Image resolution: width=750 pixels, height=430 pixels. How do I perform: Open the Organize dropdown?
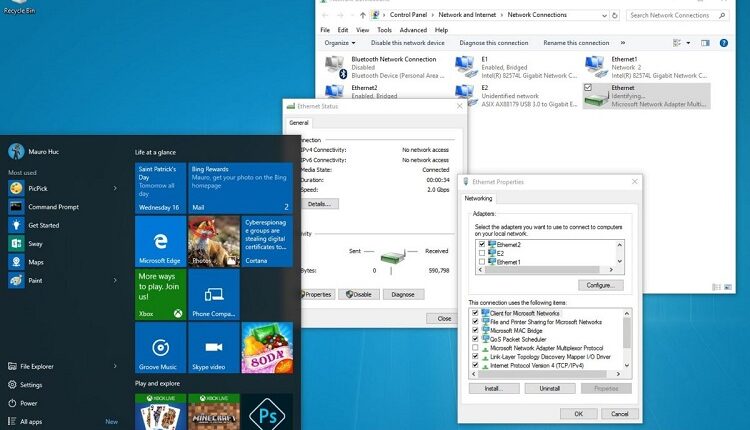pos(340,43)
